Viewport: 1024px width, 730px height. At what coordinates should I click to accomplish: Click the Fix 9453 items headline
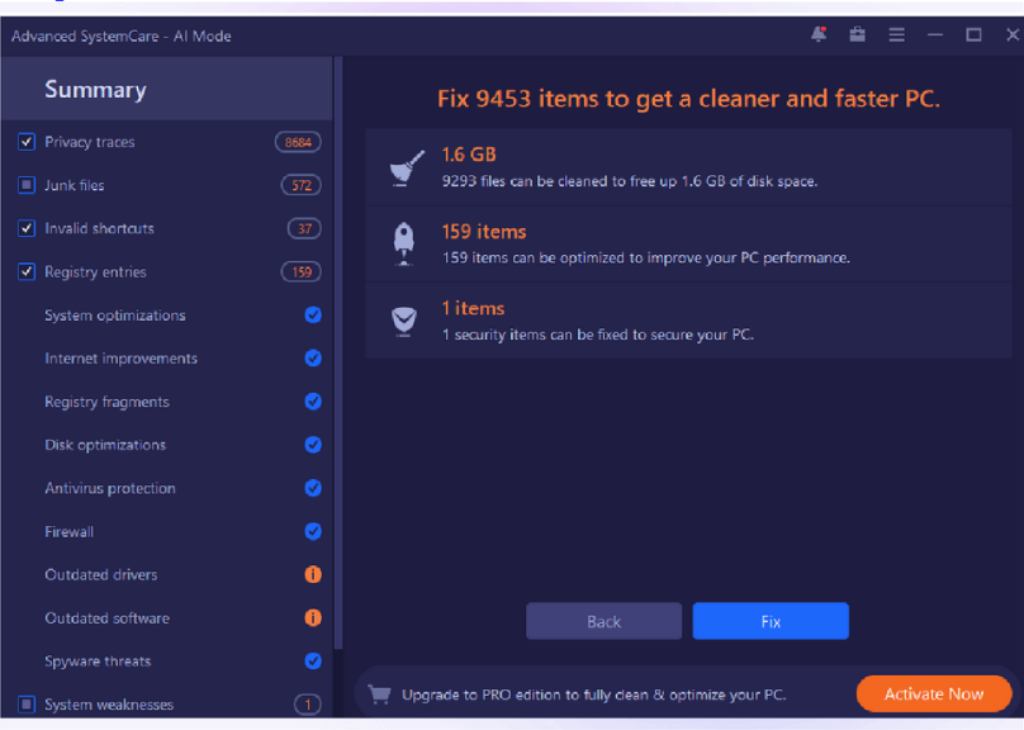(x=688, y=99)
